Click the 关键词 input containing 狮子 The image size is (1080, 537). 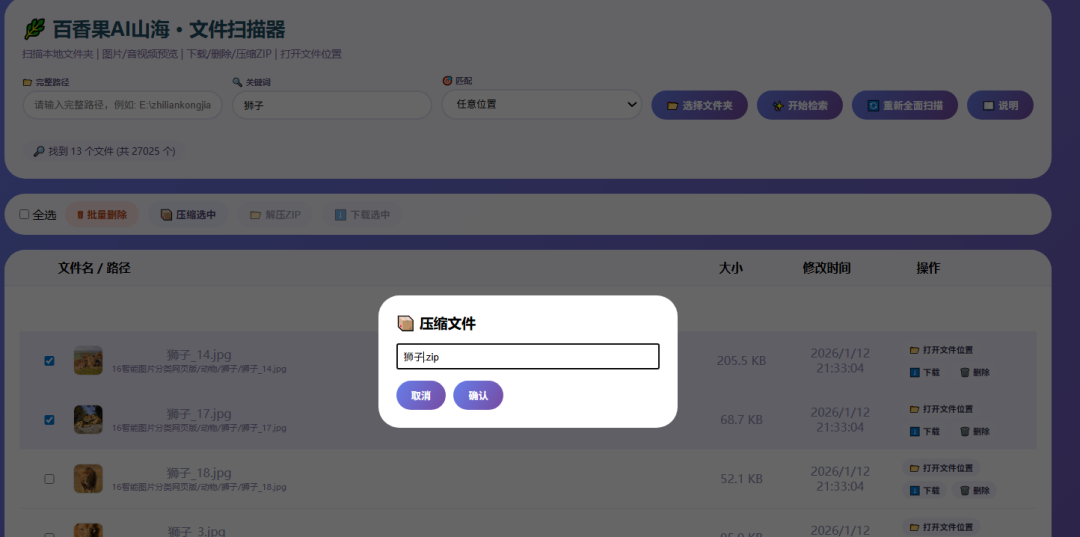click(332, 105)
